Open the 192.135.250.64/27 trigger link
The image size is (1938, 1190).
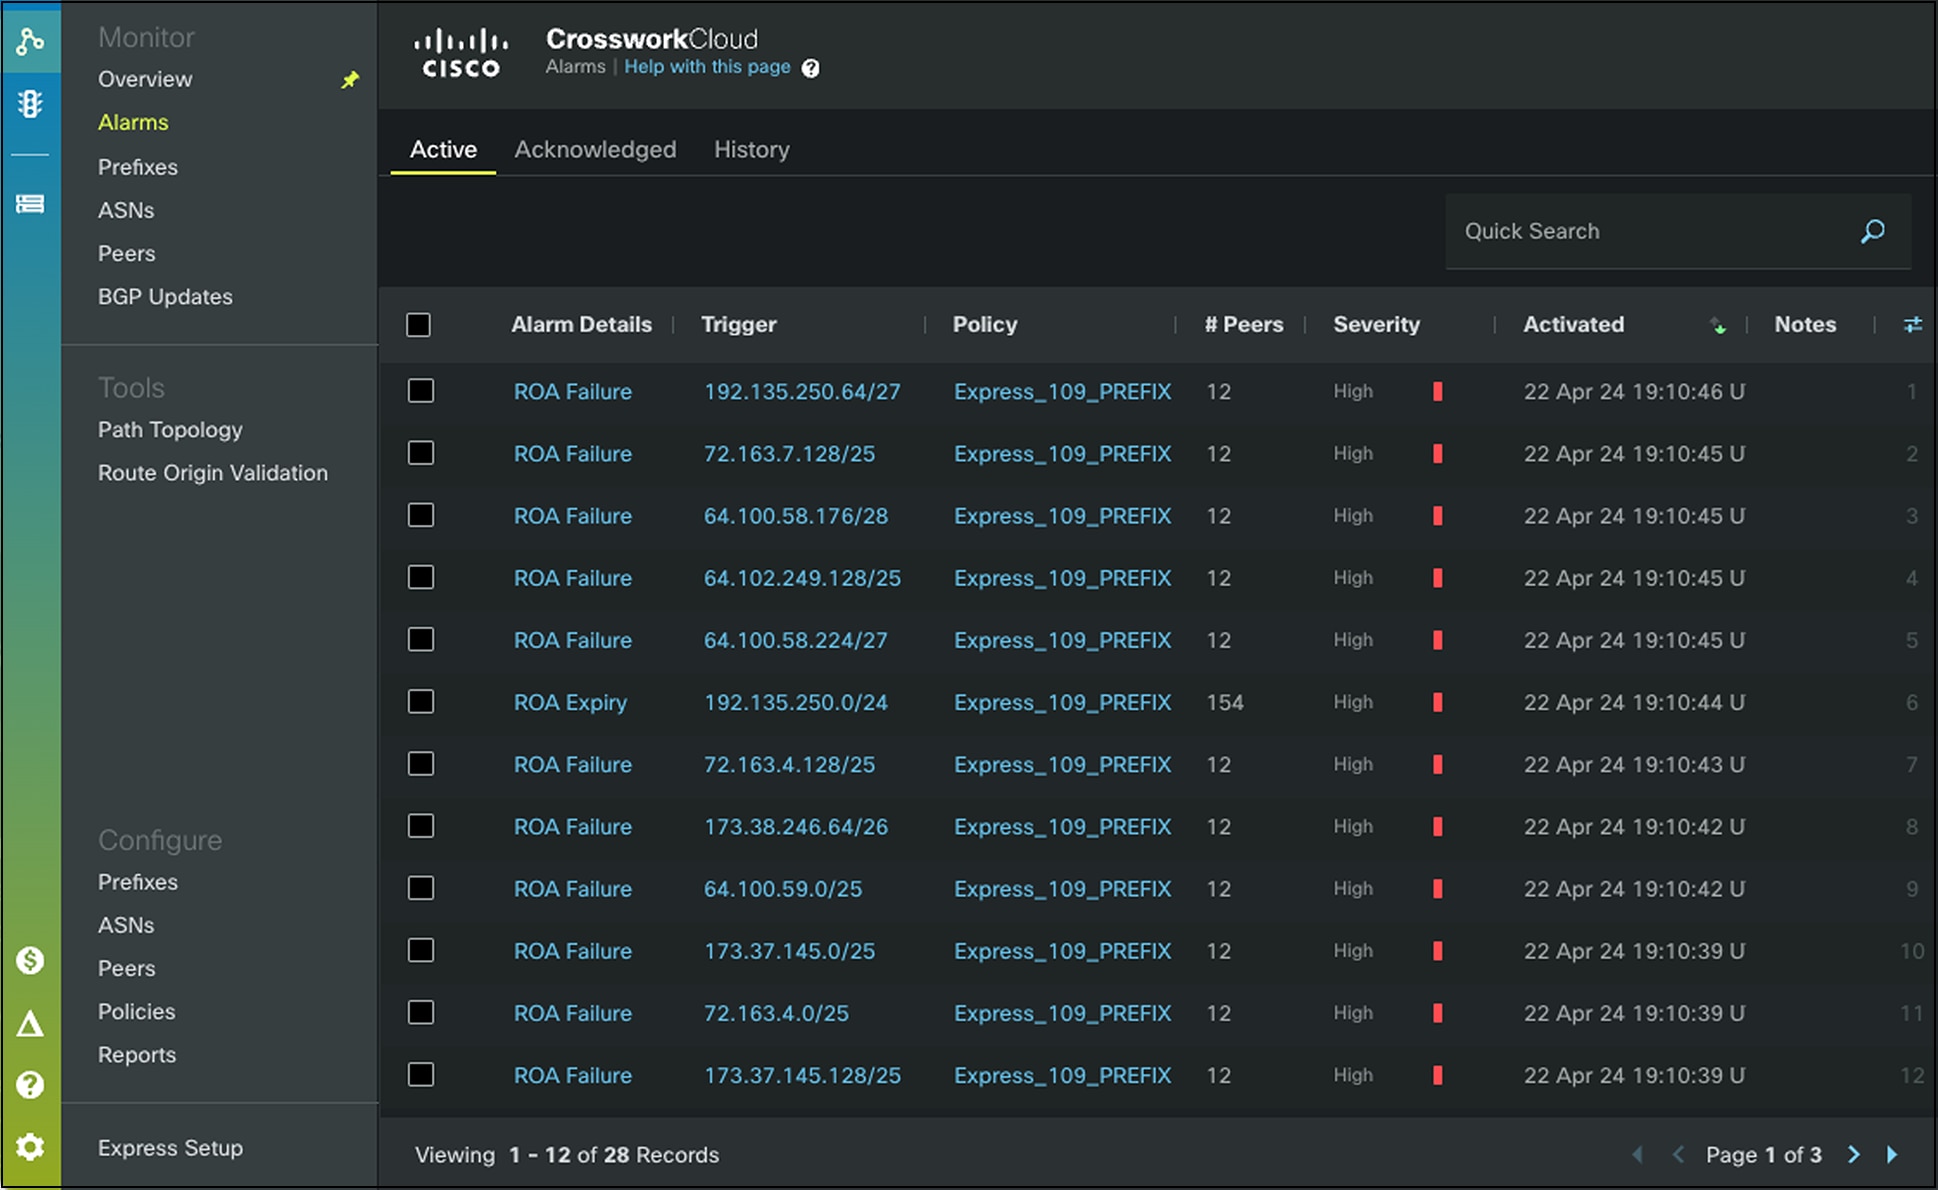pos(802,391)
